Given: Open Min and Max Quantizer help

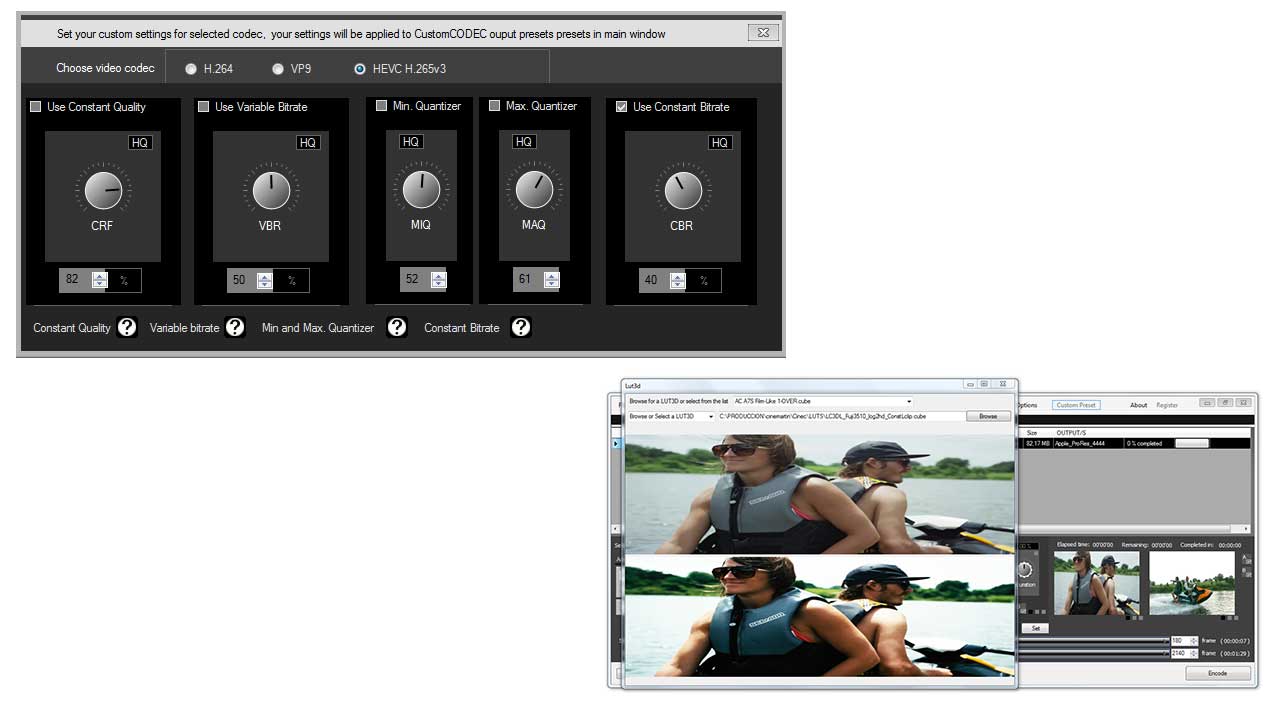Looking at the screenshot, I should [397, 327].
